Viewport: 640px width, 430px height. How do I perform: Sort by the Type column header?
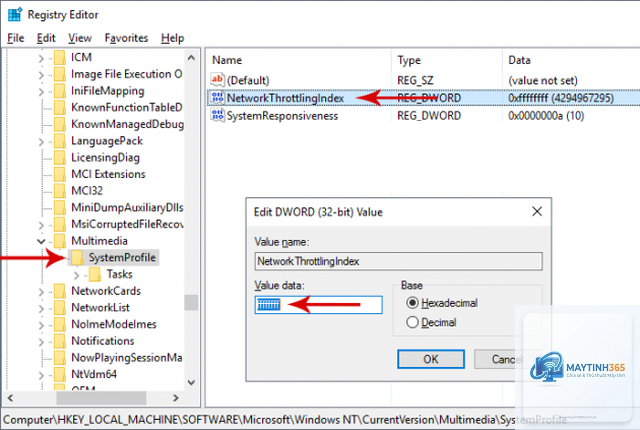pyautogui.click(x=409, y=60)
